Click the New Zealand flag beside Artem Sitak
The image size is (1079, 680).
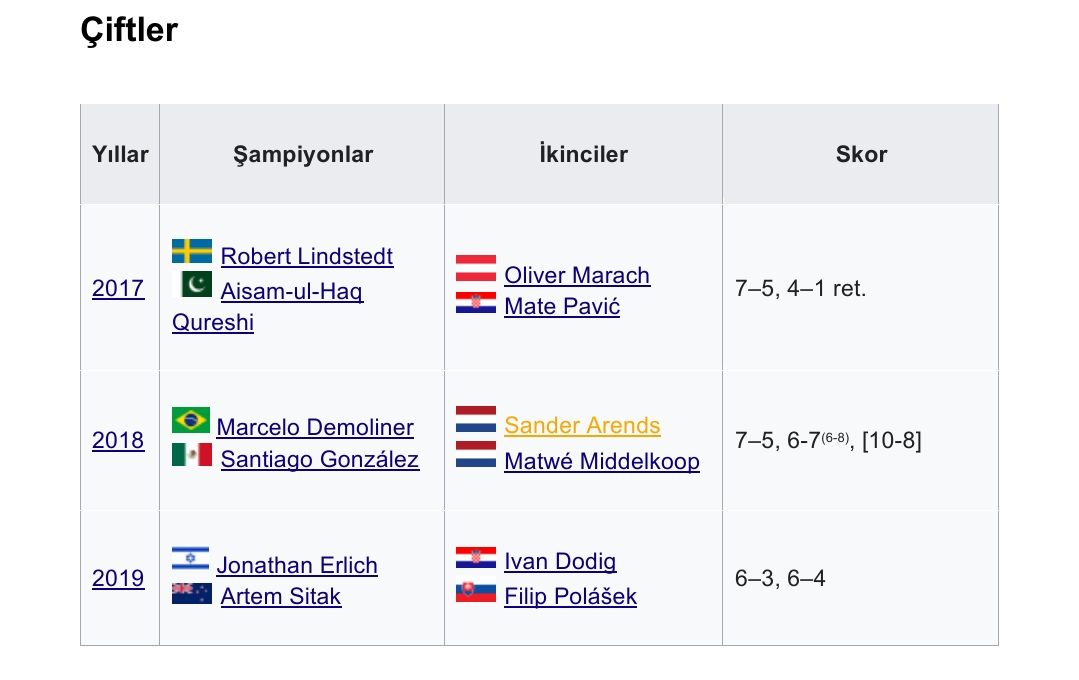192,593
